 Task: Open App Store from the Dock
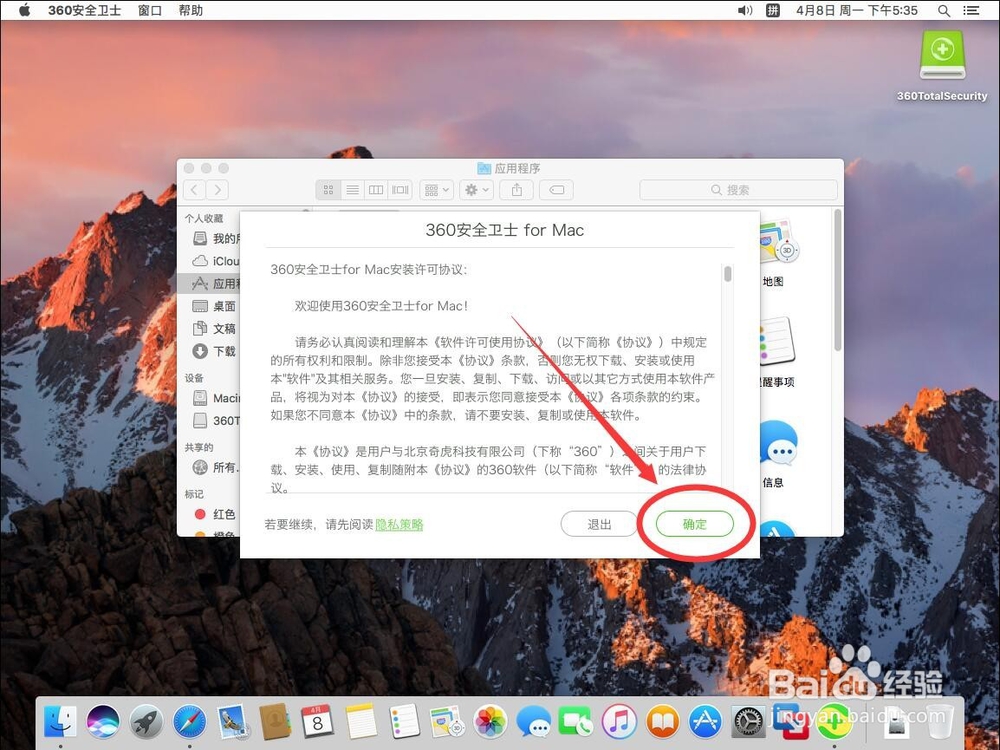705,722
